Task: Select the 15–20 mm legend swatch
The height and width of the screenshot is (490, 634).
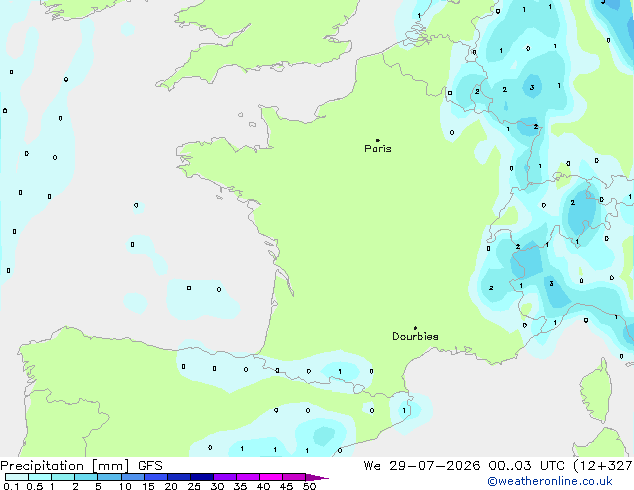Action: [155, 477]
